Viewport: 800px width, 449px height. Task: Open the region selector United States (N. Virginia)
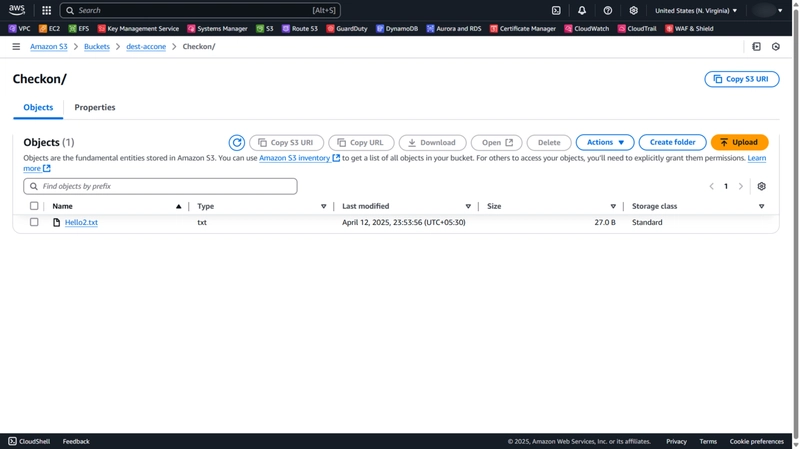point(696,10)
